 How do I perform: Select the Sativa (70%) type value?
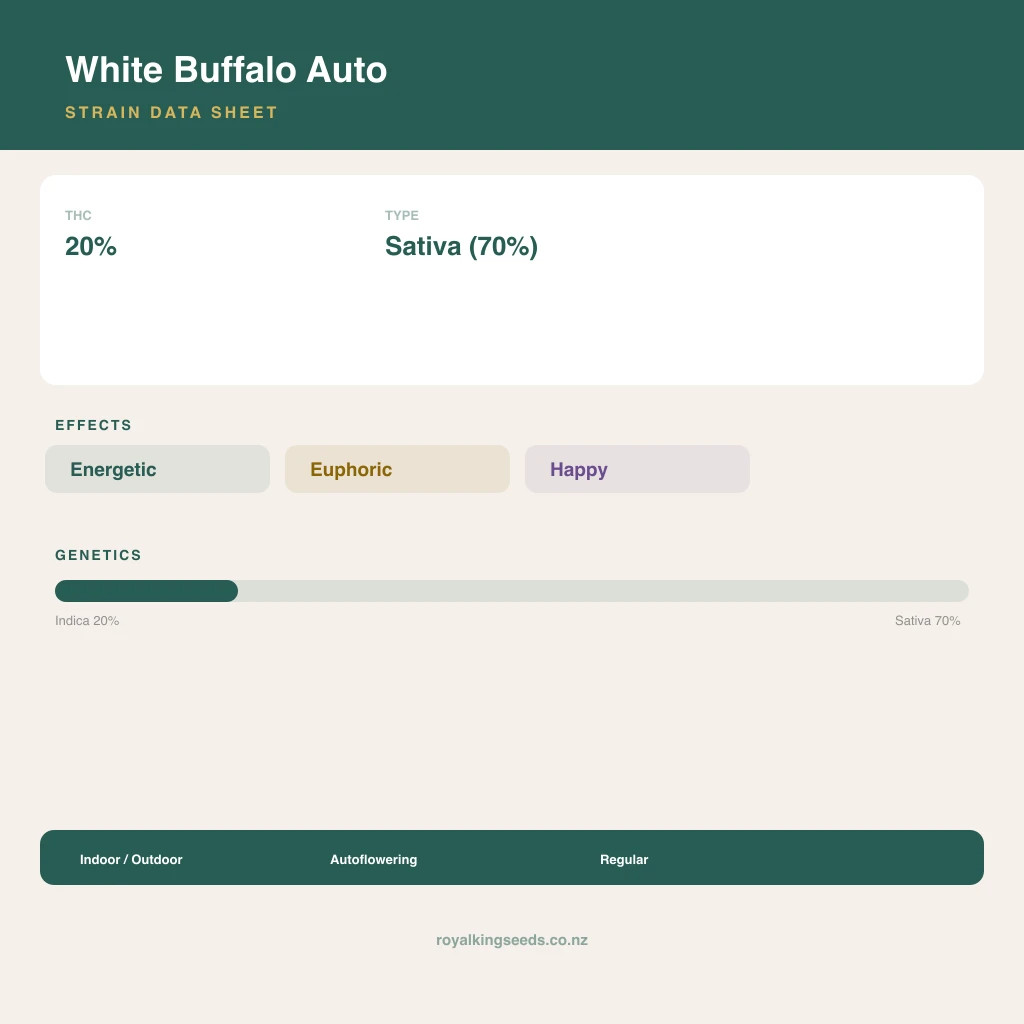tap(461, 246)
